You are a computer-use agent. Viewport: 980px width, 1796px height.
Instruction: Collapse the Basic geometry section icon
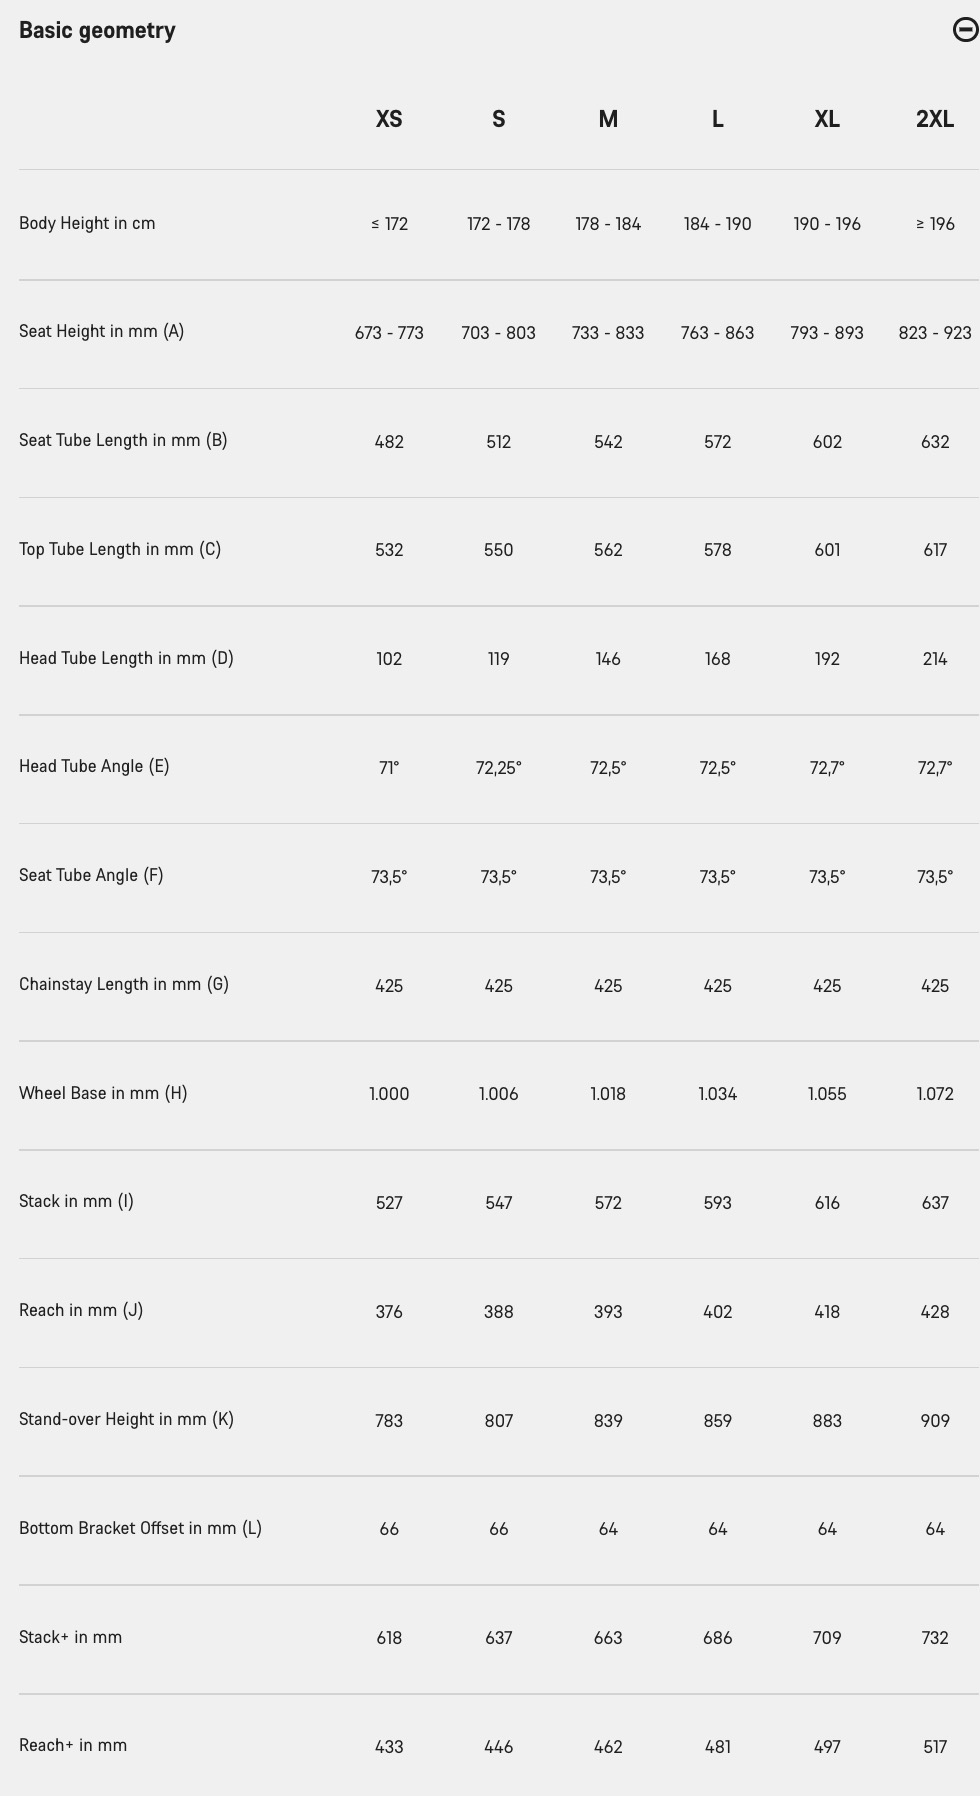point(965,30)
